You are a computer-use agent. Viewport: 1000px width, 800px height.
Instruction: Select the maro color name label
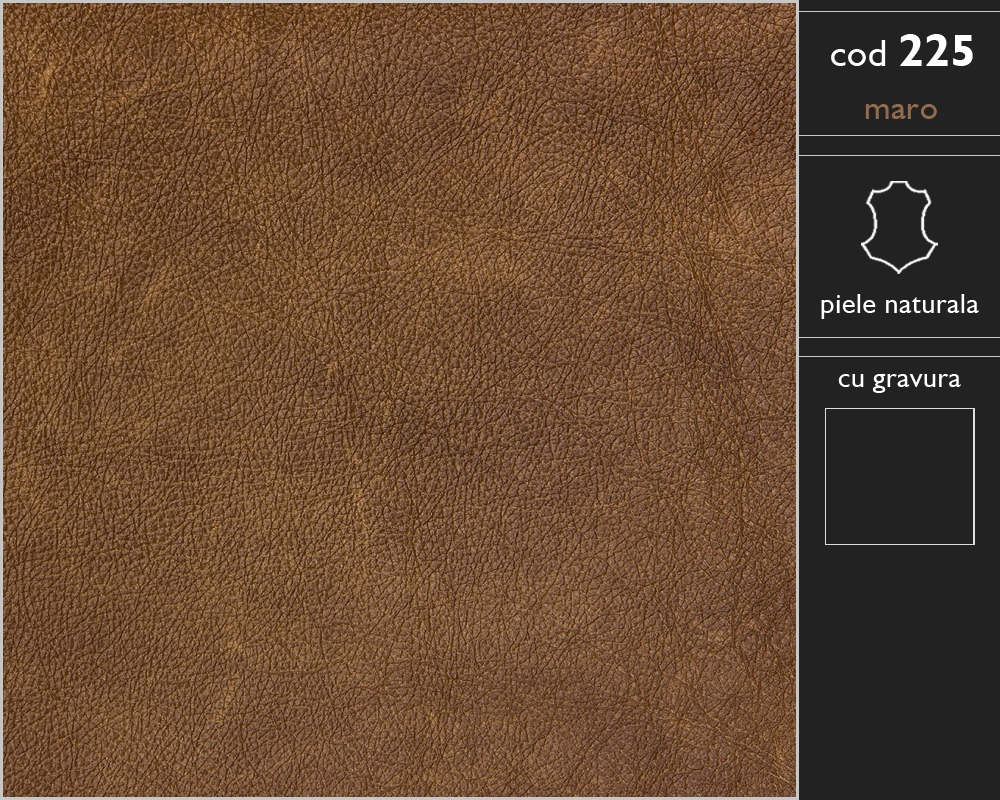[x=900, y=110]
